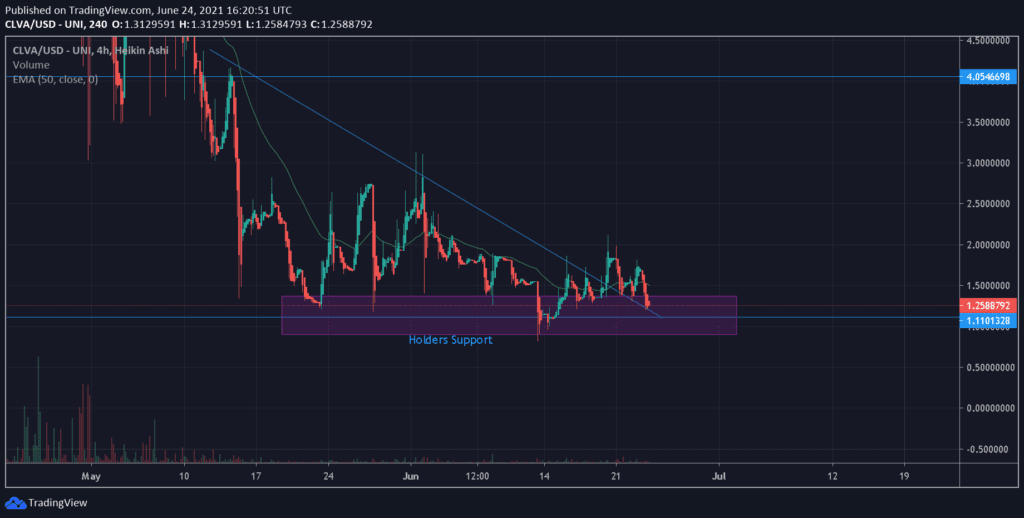Click the TradingView brand text at bottom

point(55,503)
